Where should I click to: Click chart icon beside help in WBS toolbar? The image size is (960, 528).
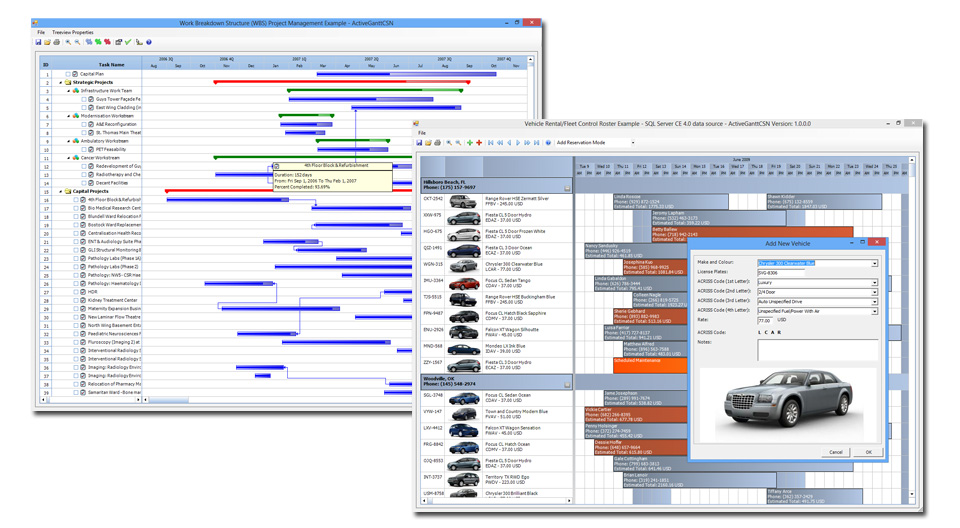point(140,42)
